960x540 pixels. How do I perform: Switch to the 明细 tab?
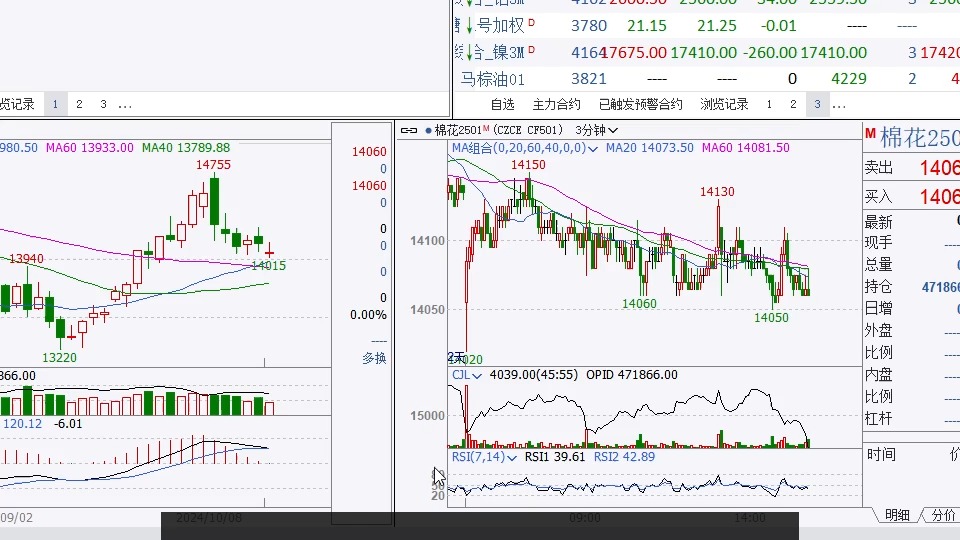(897, 515)
